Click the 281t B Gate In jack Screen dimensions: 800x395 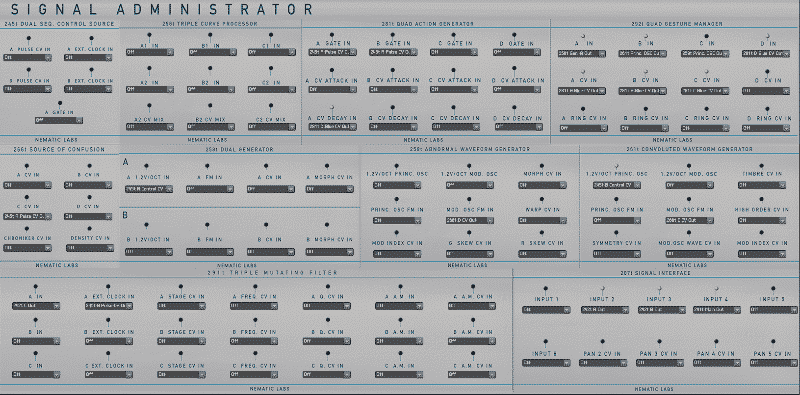392,34
